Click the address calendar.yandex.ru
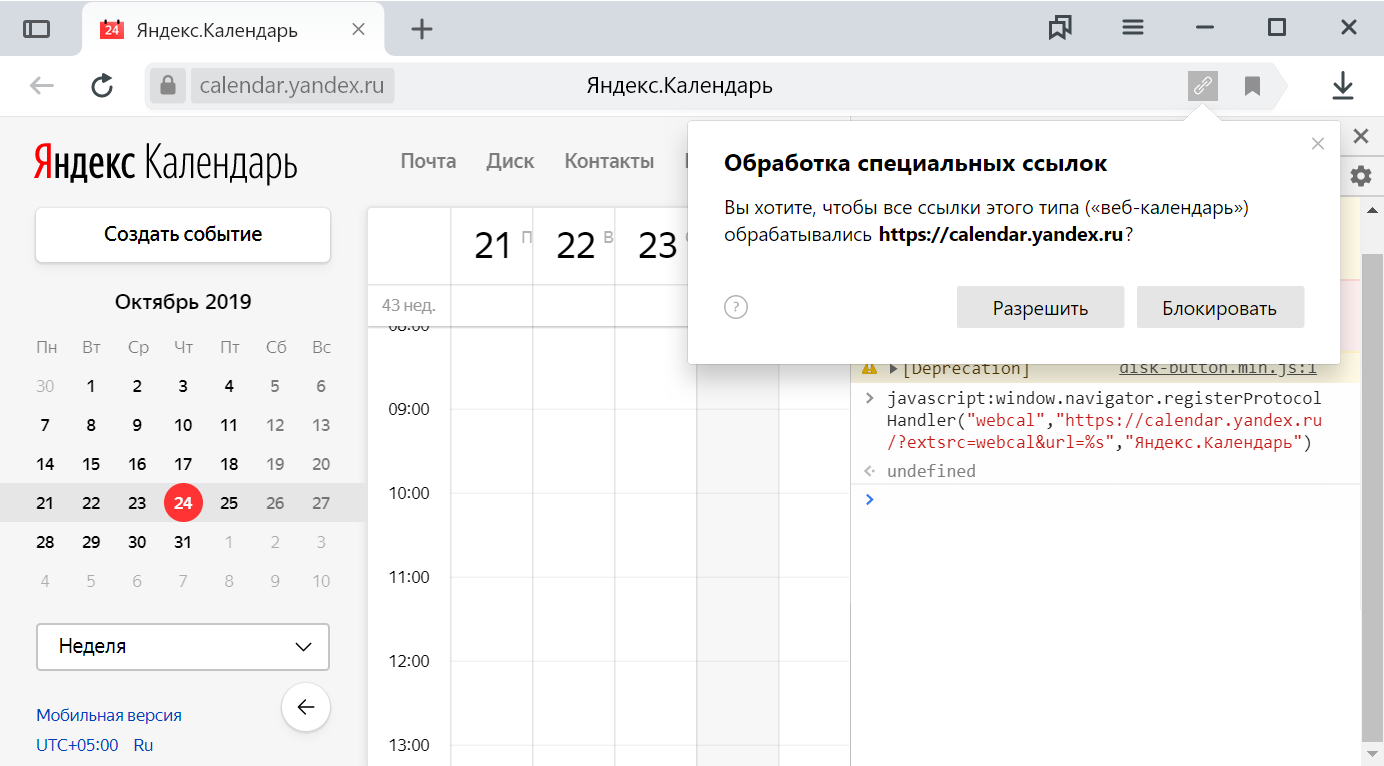Screen dimensions: 1384x766 coord(292,86)
